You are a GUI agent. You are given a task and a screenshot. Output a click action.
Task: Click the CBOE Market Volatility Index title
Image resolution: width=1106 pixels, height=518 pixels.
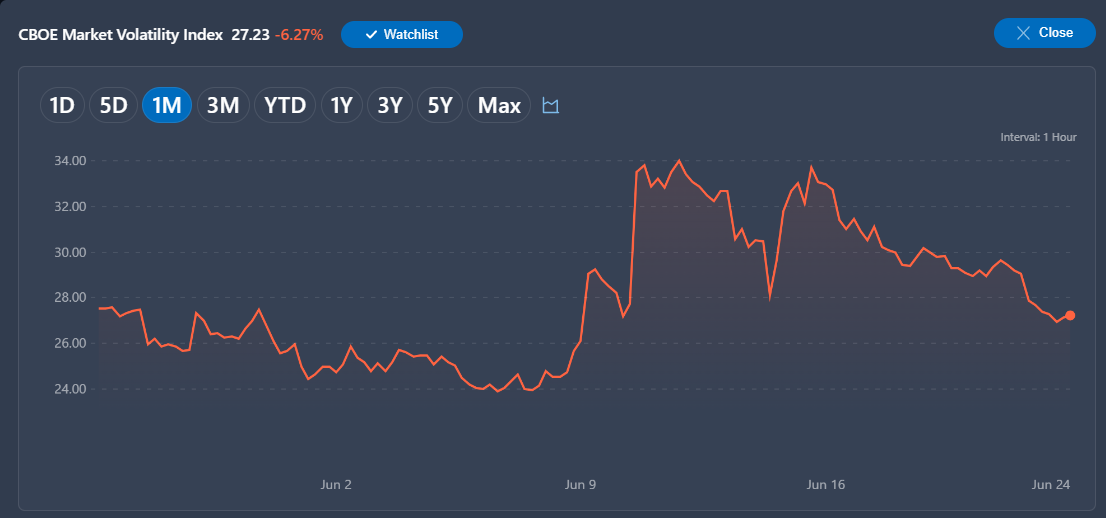pos(121,34)
